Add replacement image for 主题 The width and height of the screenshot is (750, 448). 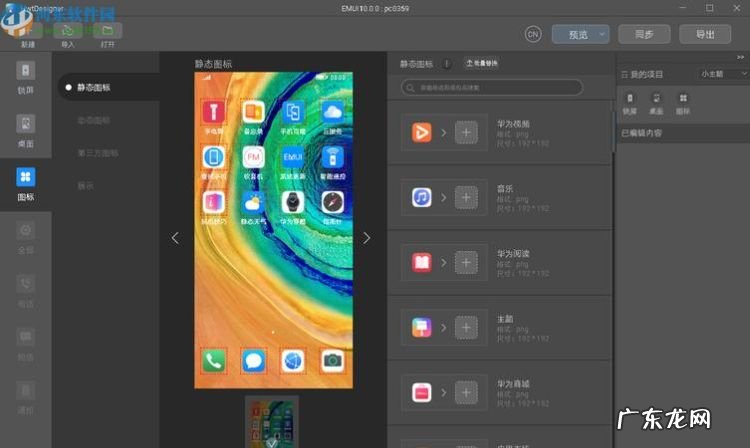tap(466, 328)
